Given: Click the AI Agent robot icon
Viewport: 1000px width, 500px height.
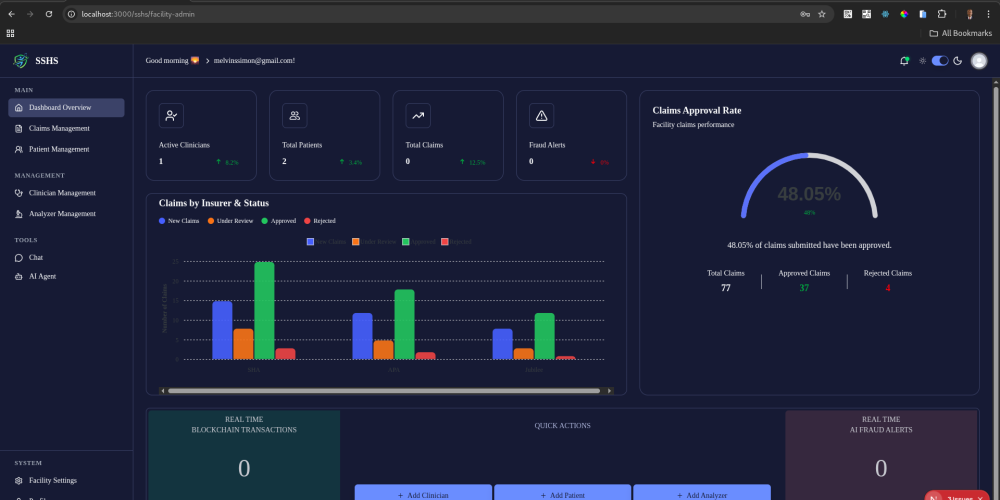Looking at the screenshot, I should click(x=20, y=276).
